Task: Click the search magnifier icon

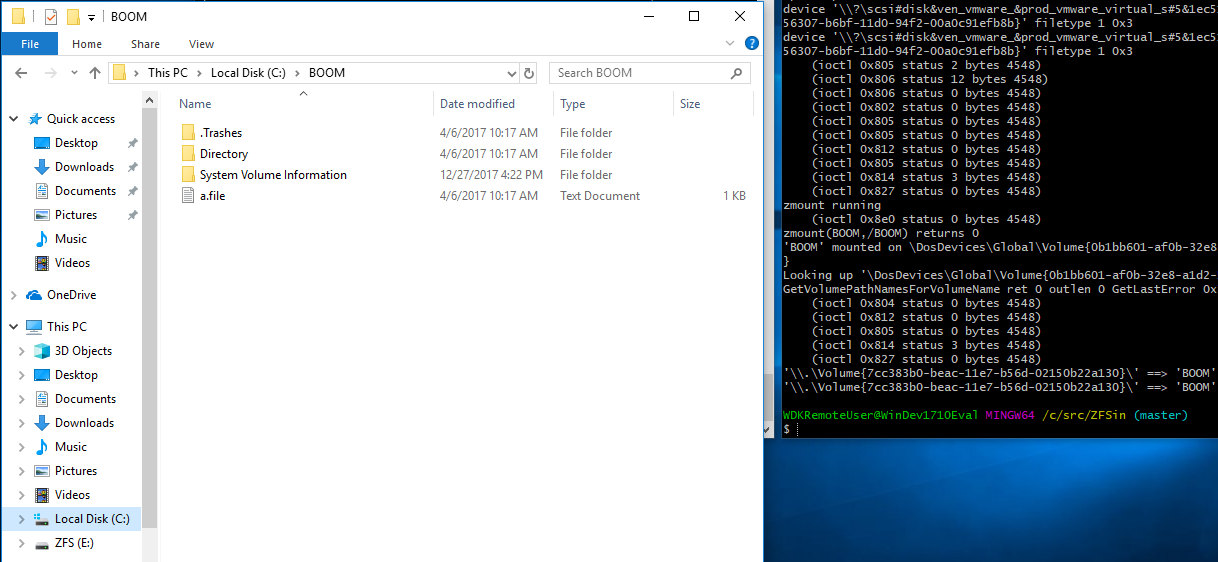Action: pyautogui.click(x=736, y=73)
